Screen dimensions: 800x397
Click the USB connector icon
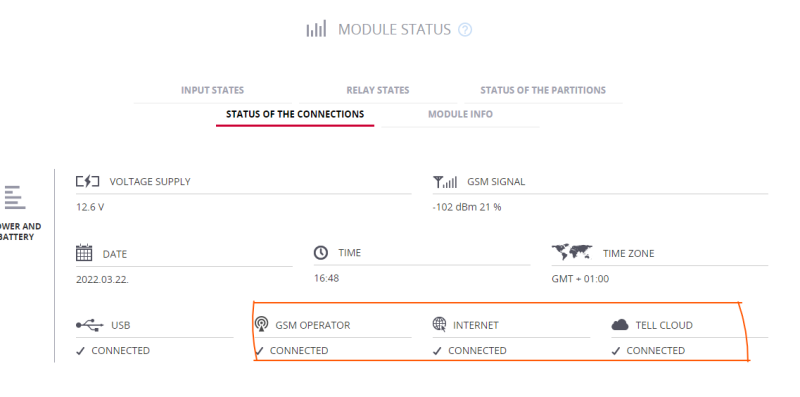click(x=90, y=325)
